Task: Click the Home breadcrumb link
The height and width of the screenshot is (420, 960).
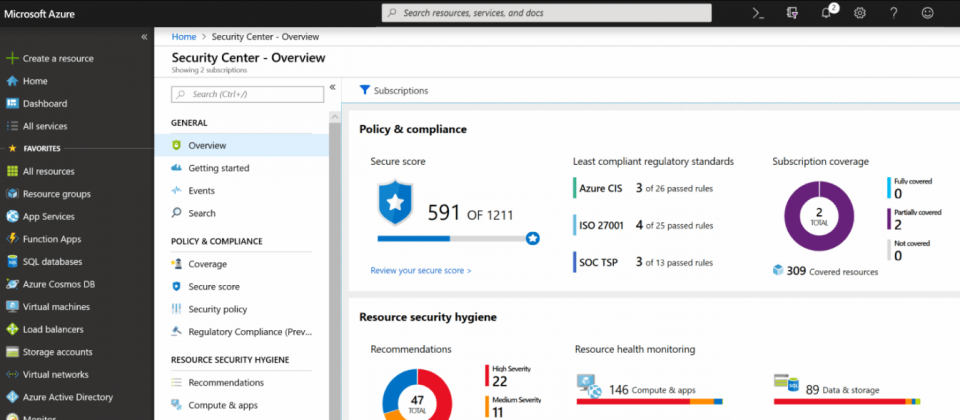Action: coord(184,37)
